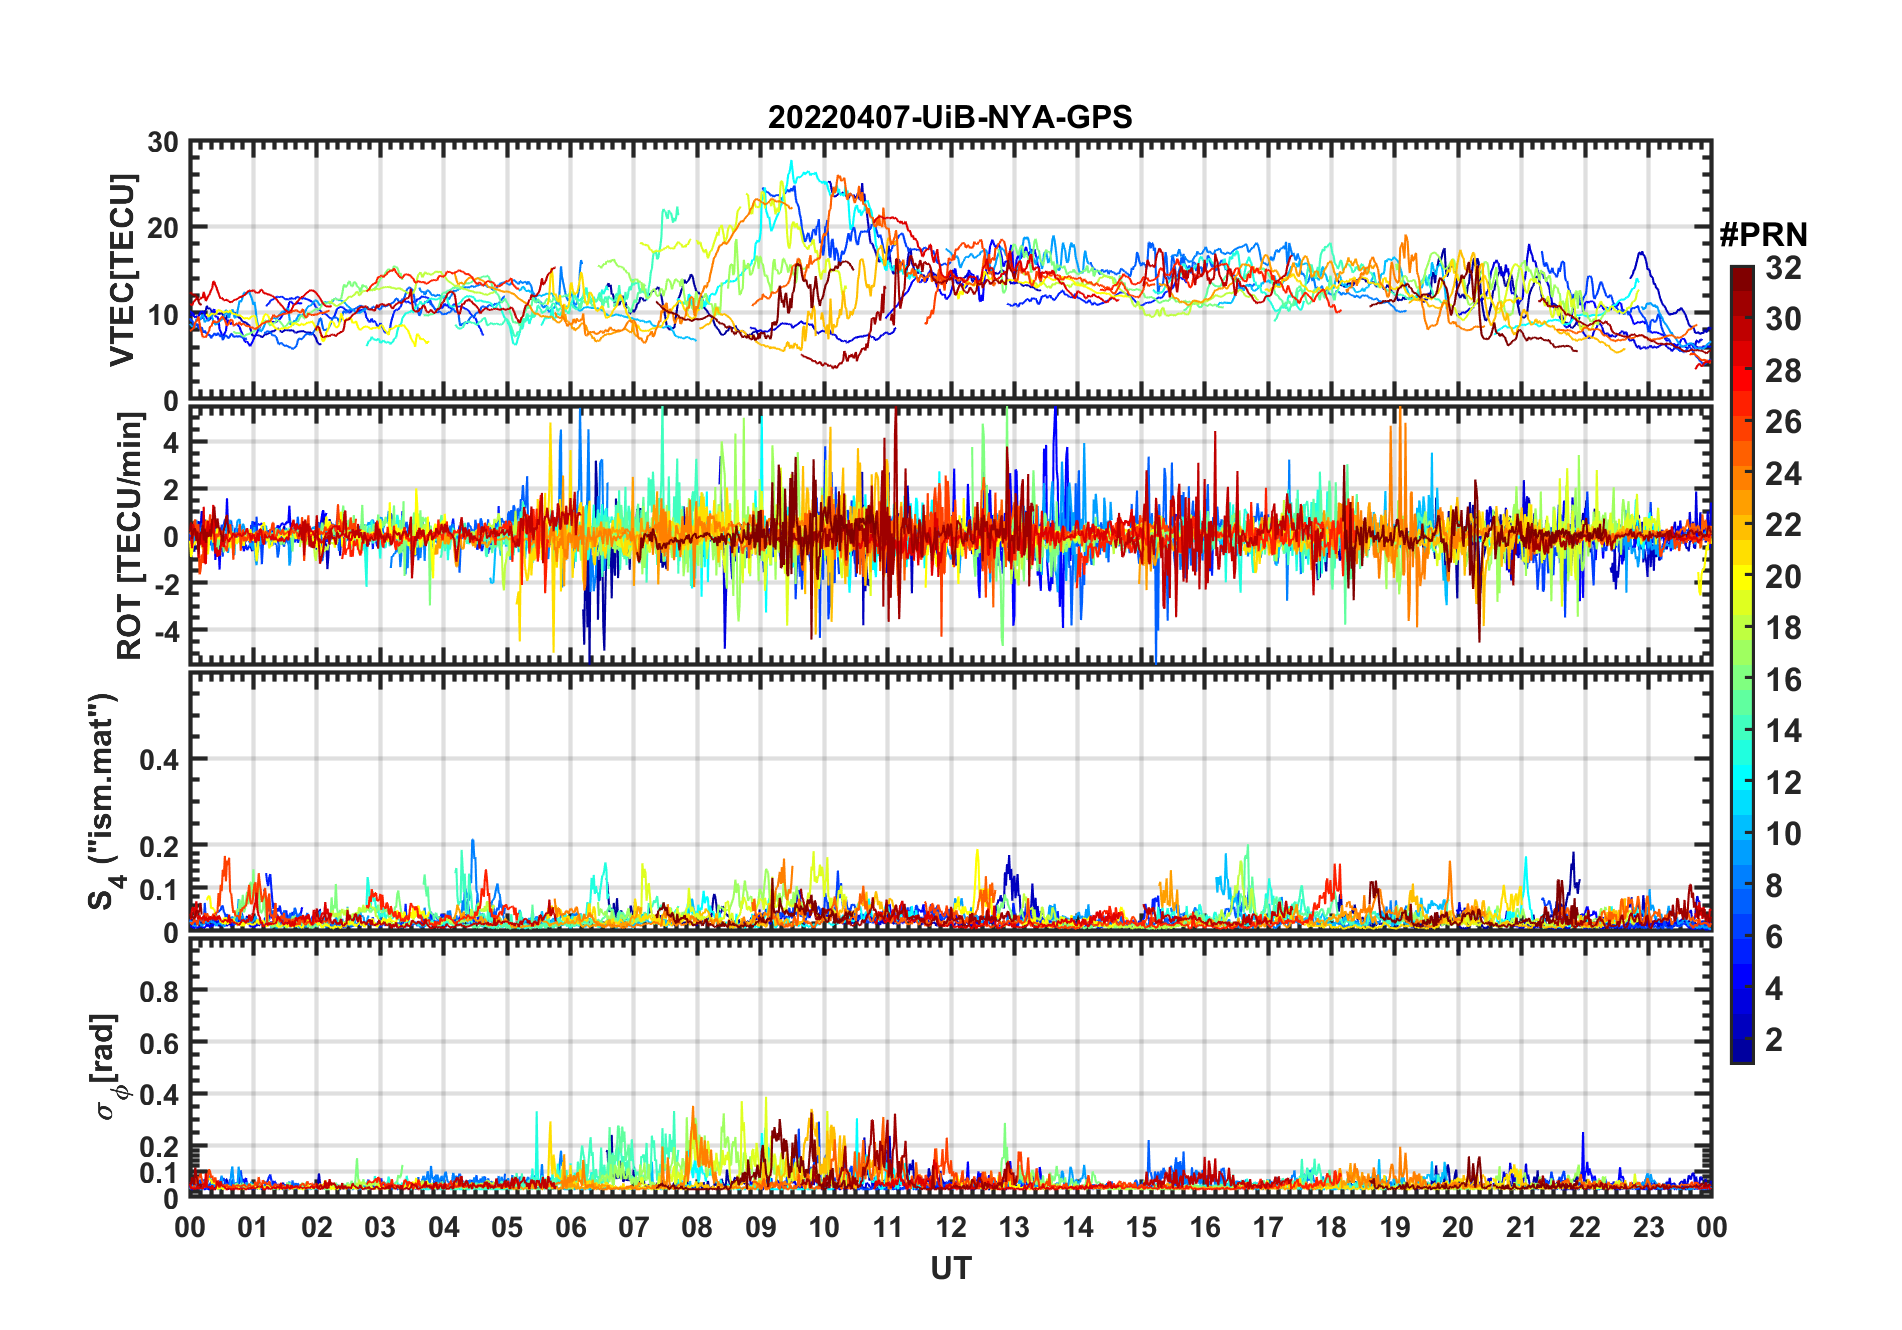Screen dimensions: 1902x1330
Task: Click the 03 hour tick on UT axis
Action: (x=380, y=1227)
